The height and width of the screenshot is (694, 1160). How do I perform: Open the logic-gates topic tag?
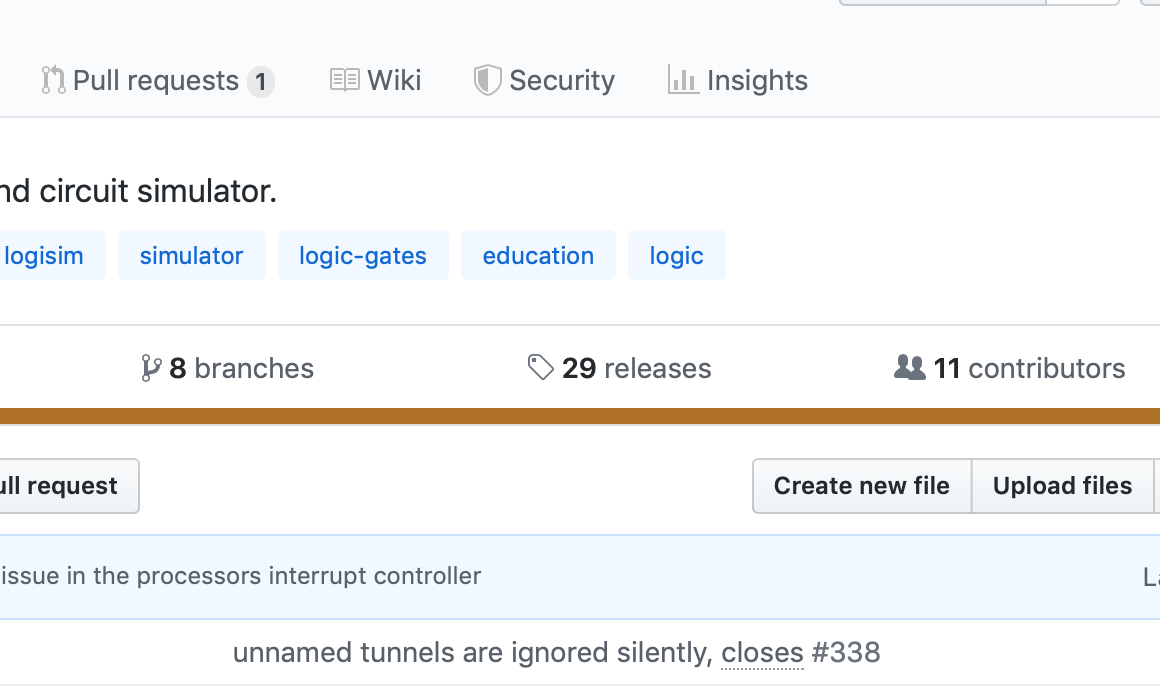click(x=363, y=255)
